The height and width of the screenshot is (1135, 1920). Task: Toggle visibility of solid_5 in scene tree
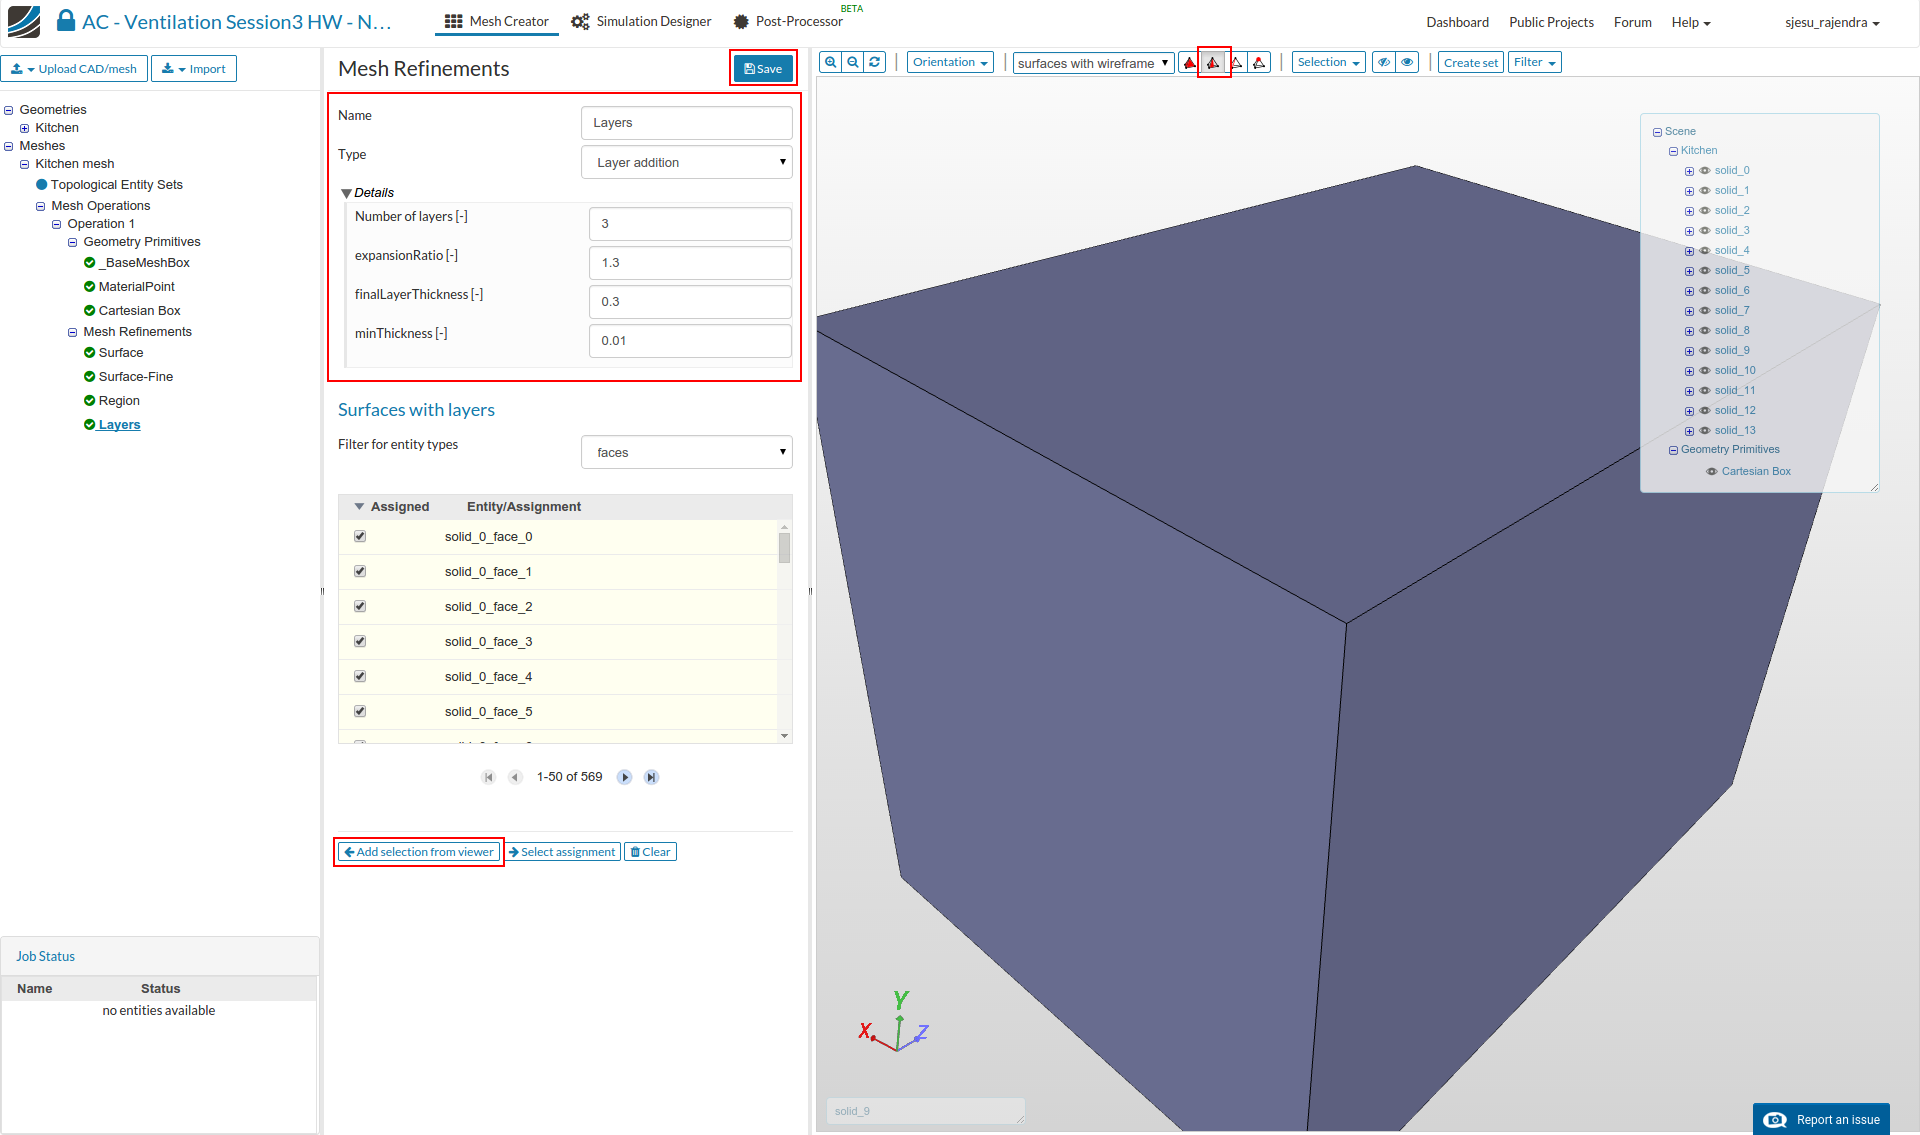1705,271
